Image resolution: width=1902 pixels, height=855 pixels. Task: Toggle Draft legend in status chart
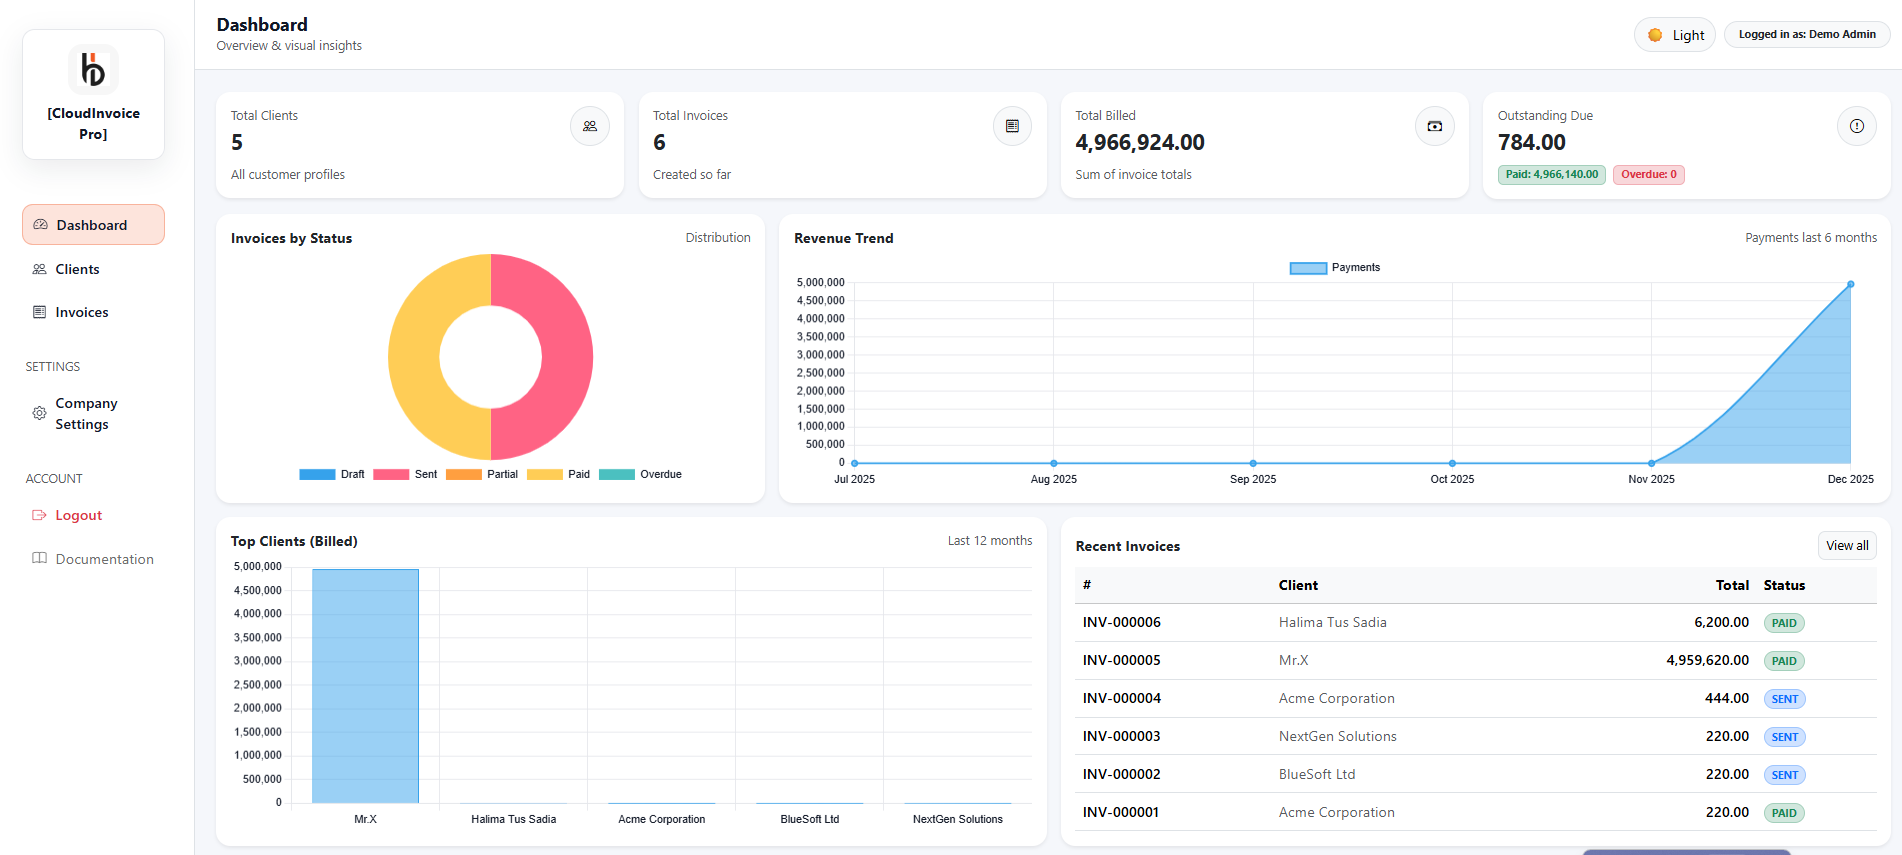(332, 474)
